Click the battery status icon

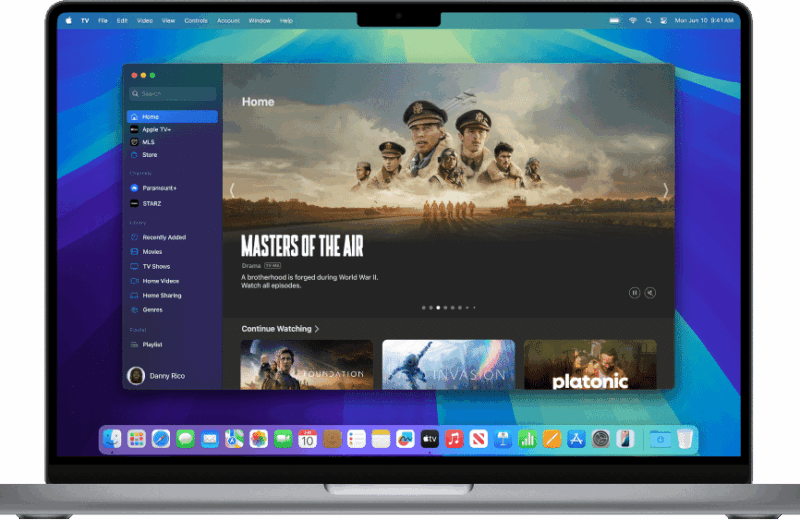pyautogui.click(x=614, y=21)
